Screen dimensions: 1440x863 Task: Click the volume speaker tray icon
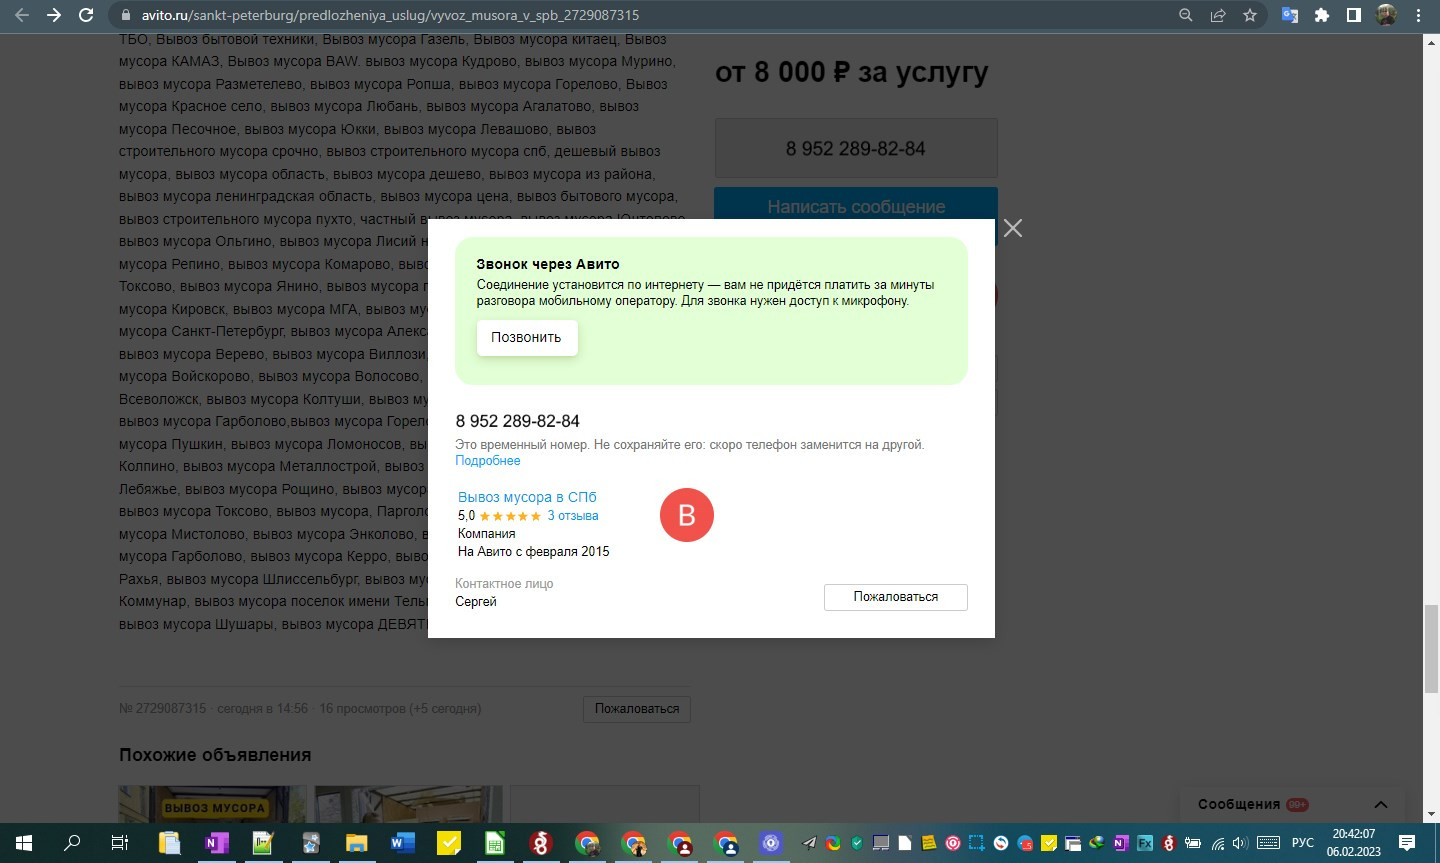pyautogui.click(x=1240, y=843)
